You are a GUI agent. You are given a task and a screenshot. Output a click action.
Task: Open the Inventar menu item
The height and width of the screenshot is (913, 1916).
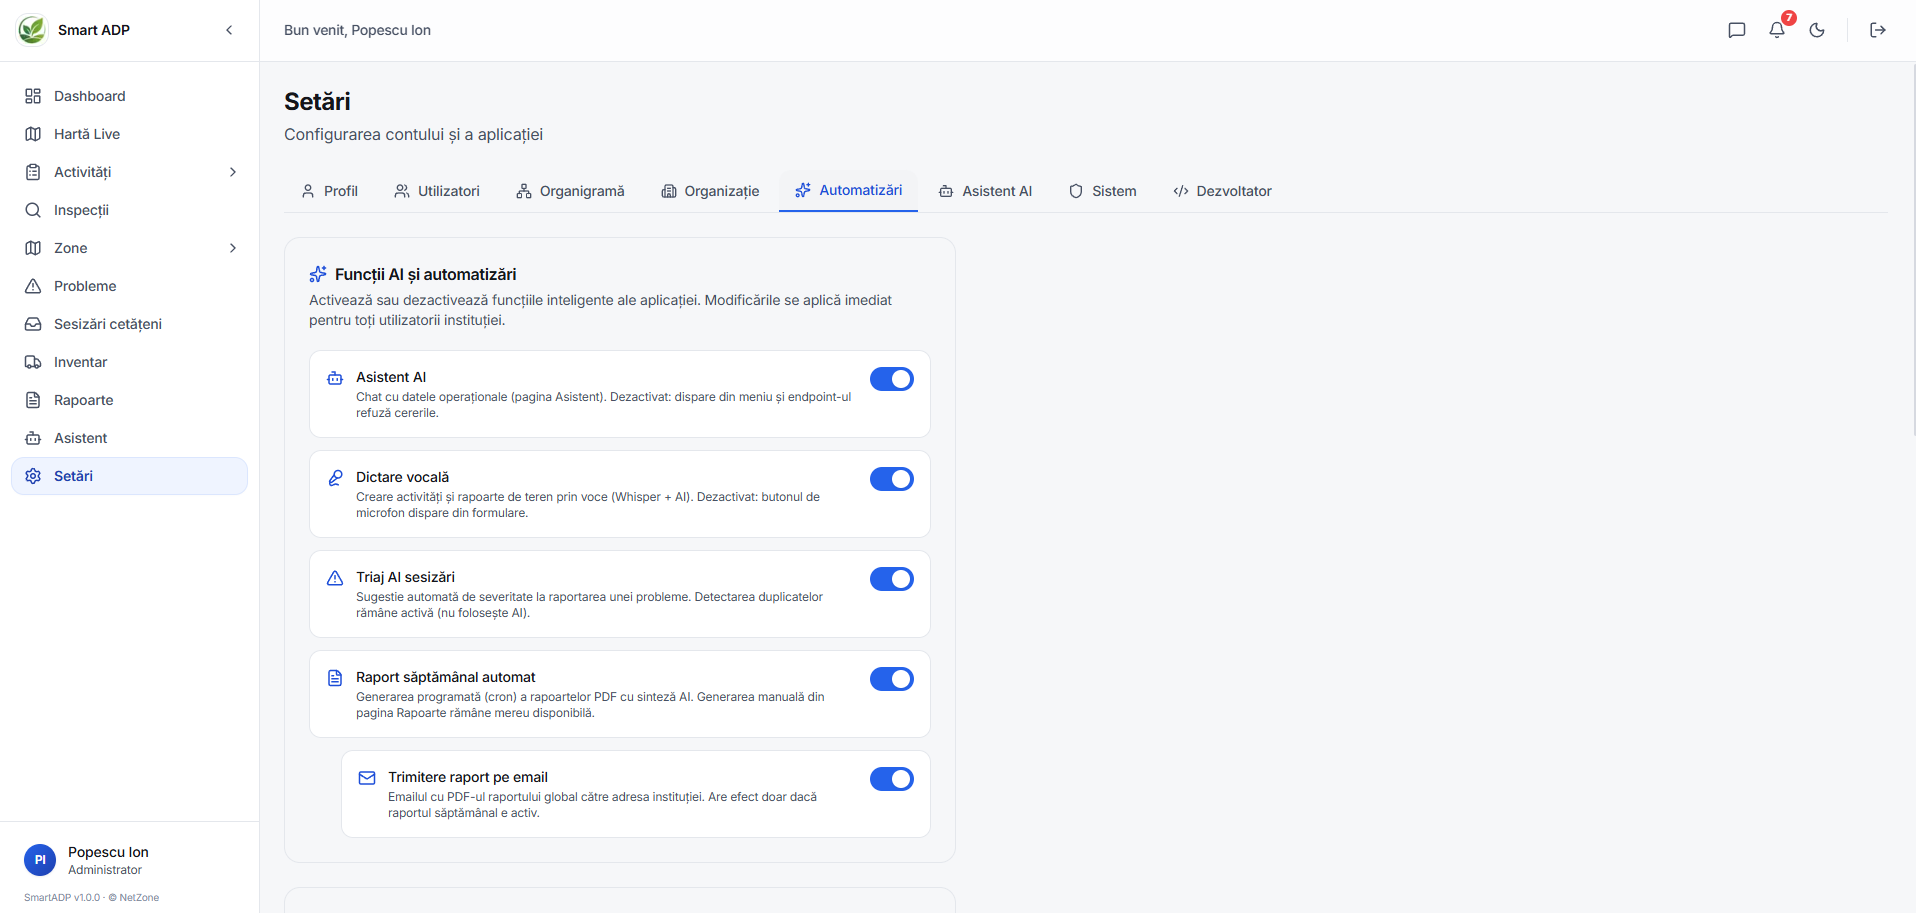click(129, 362)
